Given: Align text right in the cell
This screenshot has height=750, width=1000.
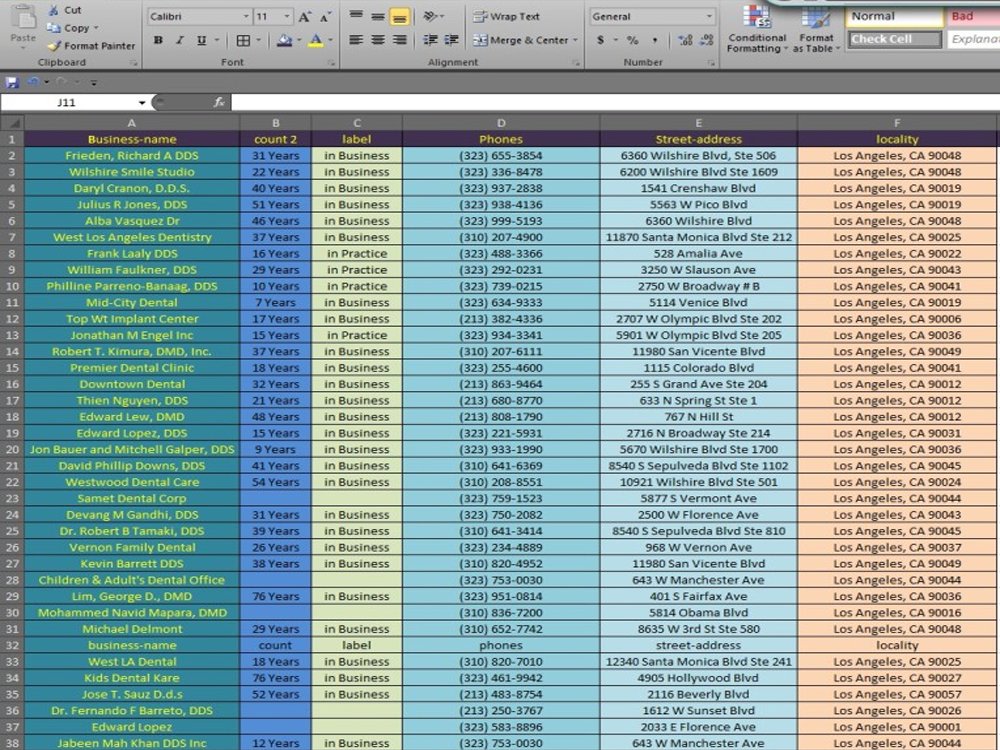Looking at the screenshot, I should (x=400, y=40).
